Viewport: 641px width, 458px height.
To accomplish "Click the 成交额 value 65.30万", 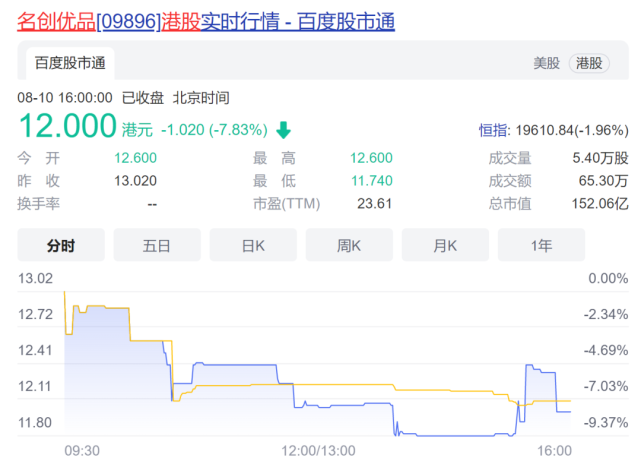I will point(603,181).
